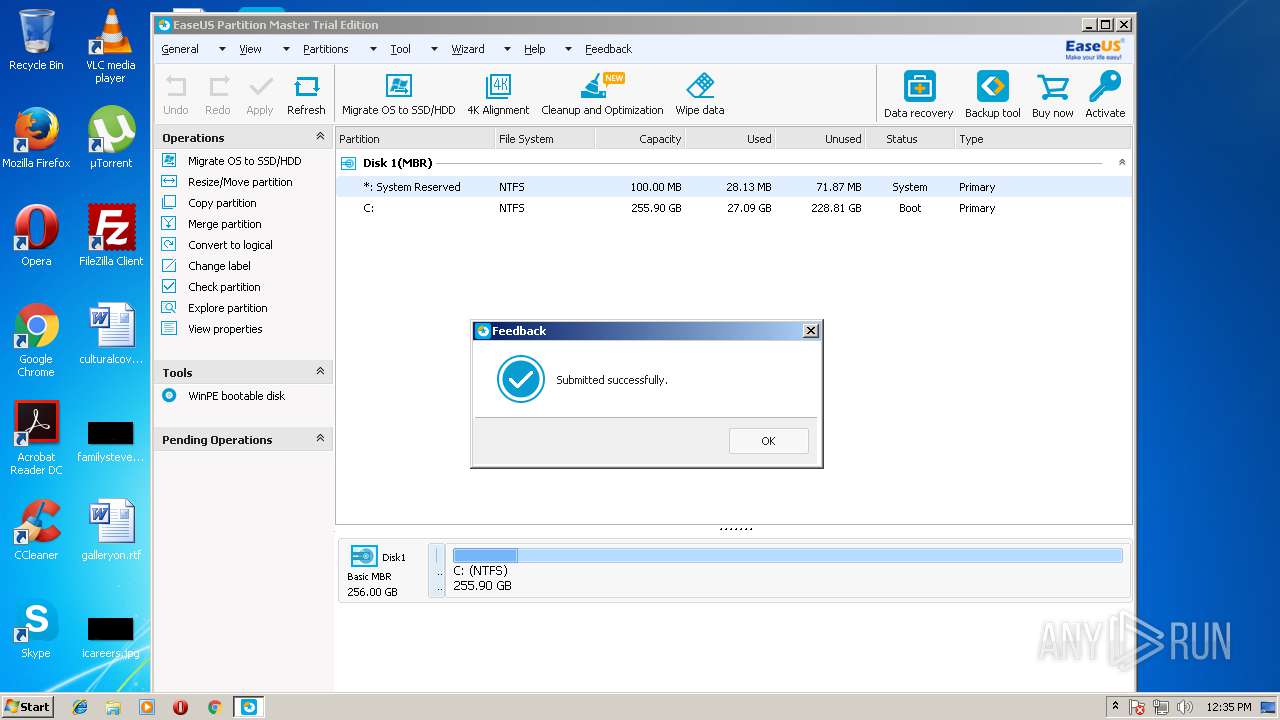Open the Windows Start menu
This screenshot has height=720, width=1280.
click(x=28, y=707)
